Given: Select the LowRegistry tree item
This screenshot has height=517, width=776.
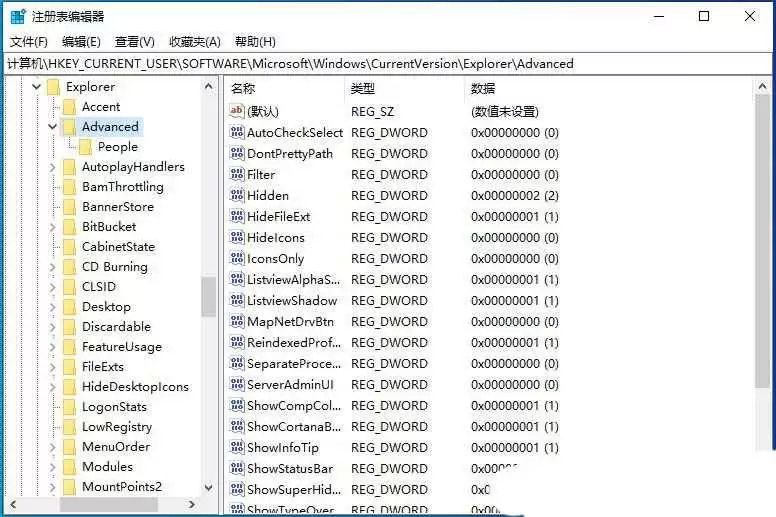Looking at the screenshot, I should (x=117, y=426).
